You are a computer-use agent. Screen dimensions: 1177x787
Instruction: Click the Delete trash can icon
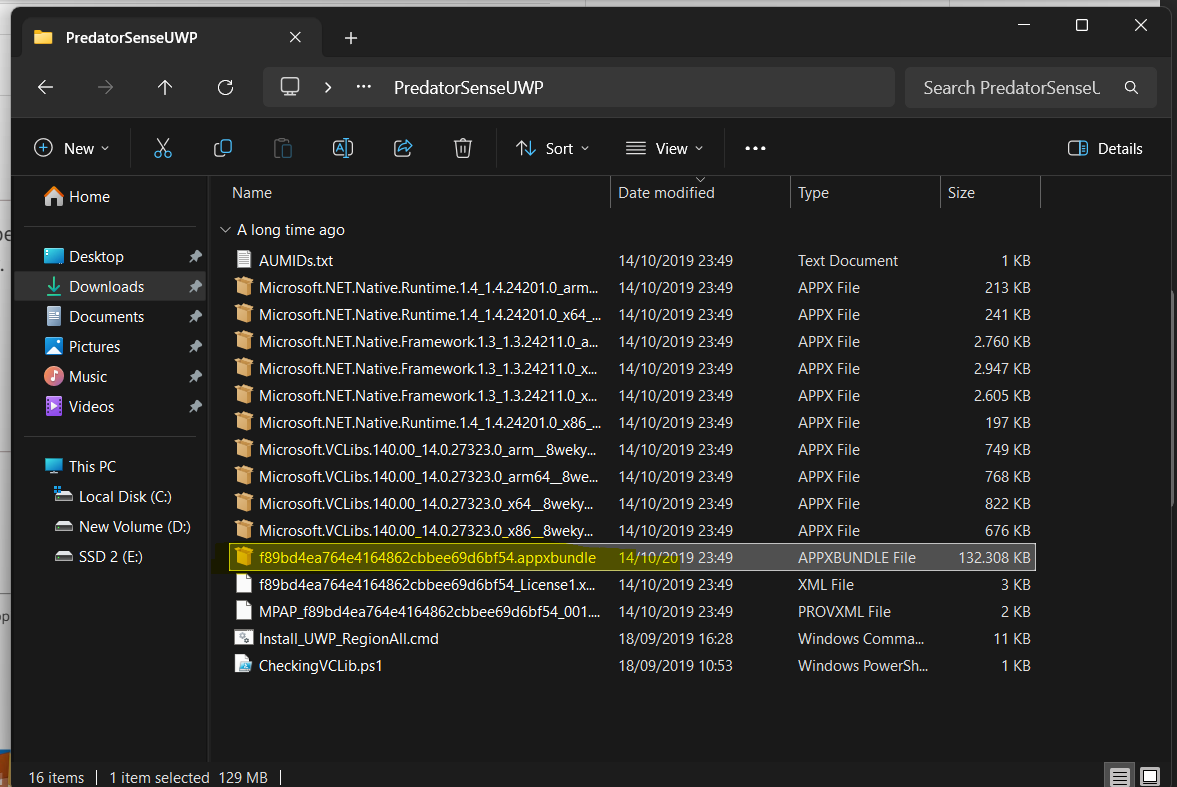pos(463,148)
